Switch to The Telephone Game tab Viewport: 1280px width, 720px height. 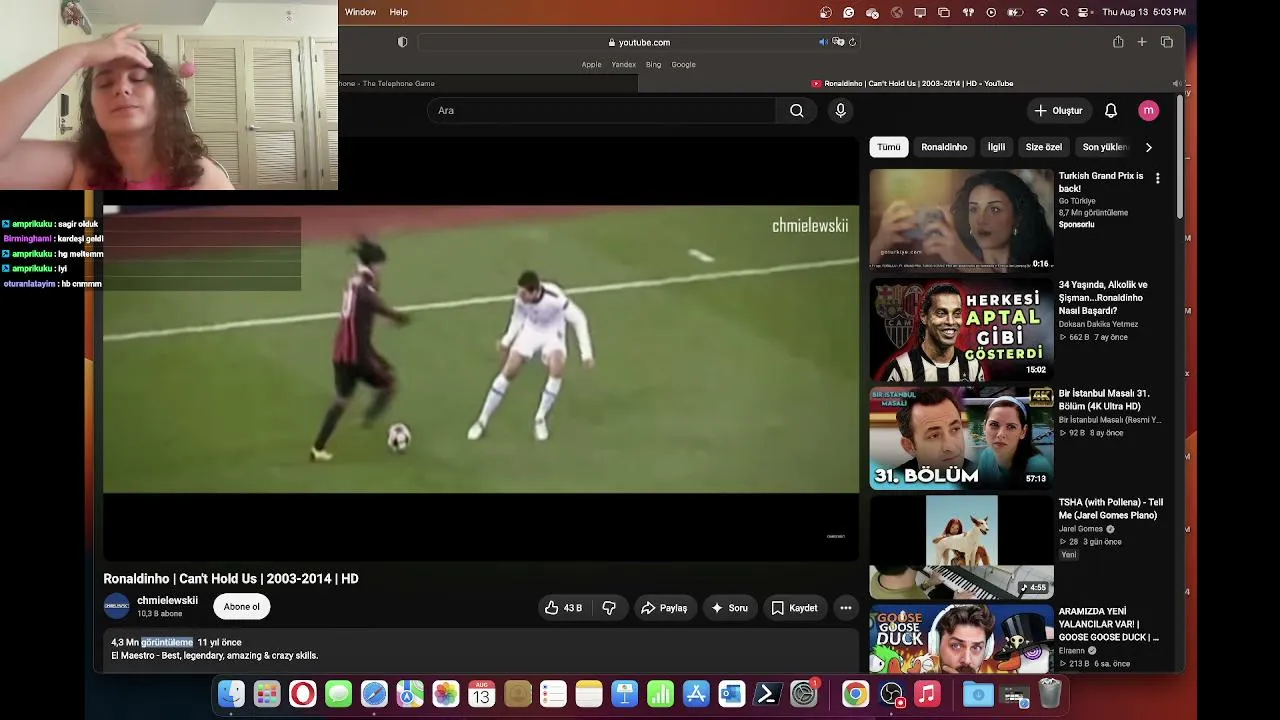coord(488,83)
